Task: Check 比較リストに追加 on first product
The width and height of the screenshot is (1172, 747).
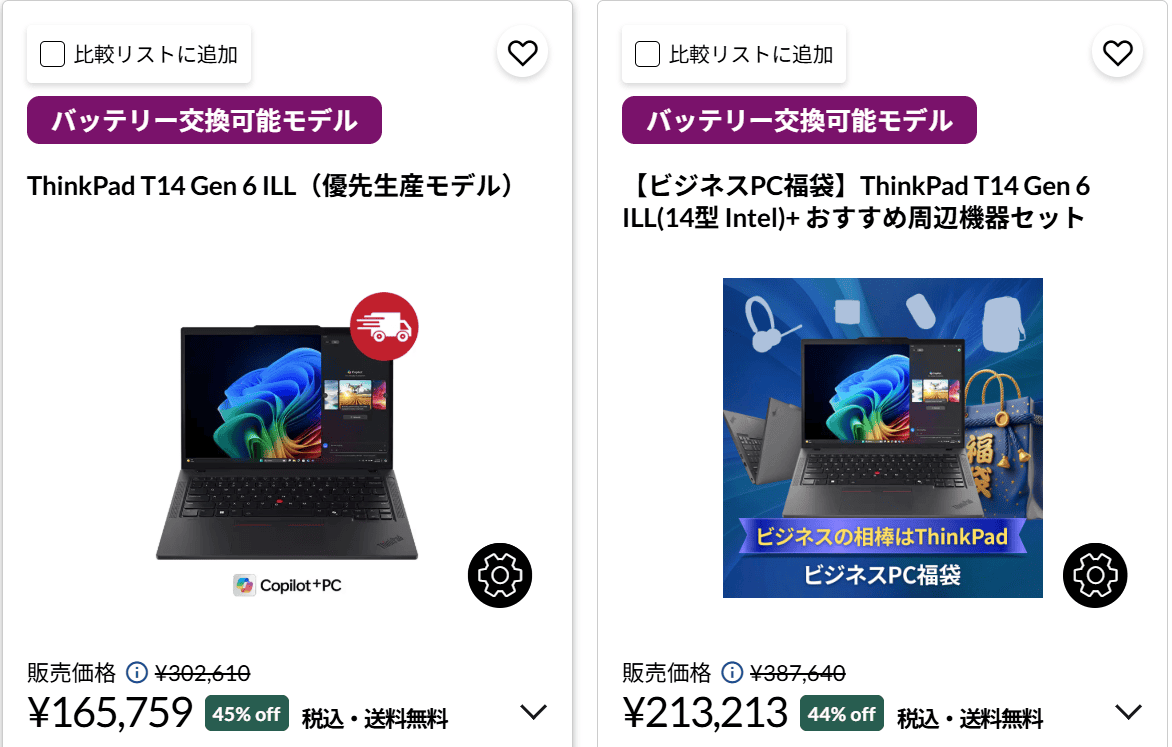Action: tap(52, 54)
